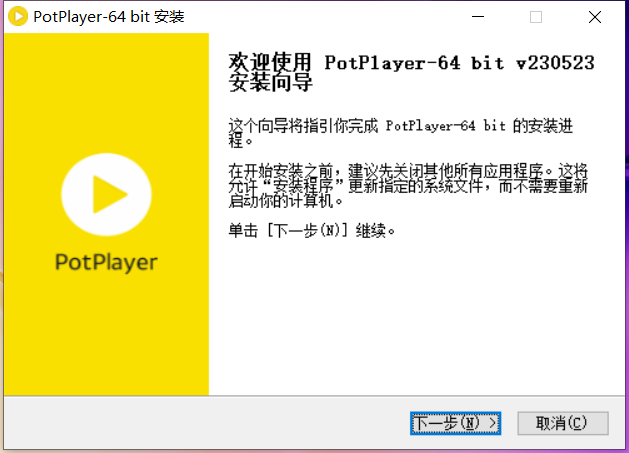The height and width of the screenshot is (453, 629).
Task: Click the 欢迎使用 PotPlayer-64 bit v230523 heading
Action: 411,72
